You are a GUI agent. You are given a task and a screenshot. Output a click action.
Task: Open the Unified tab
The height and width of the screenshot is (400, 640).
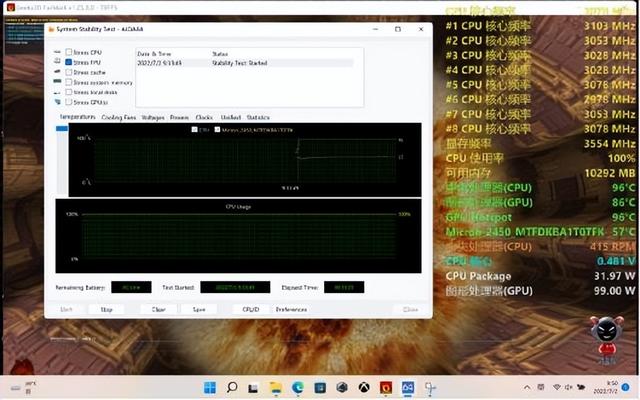231,118
